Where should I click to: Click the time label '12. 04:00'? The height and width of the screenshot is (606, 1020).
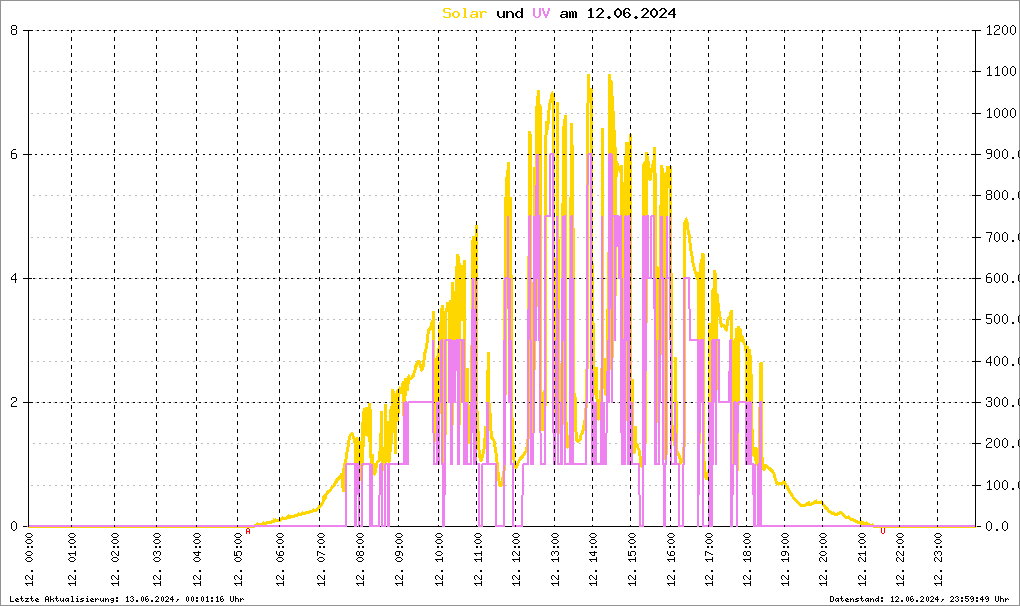pyautogui.click(x=197, y=559)
